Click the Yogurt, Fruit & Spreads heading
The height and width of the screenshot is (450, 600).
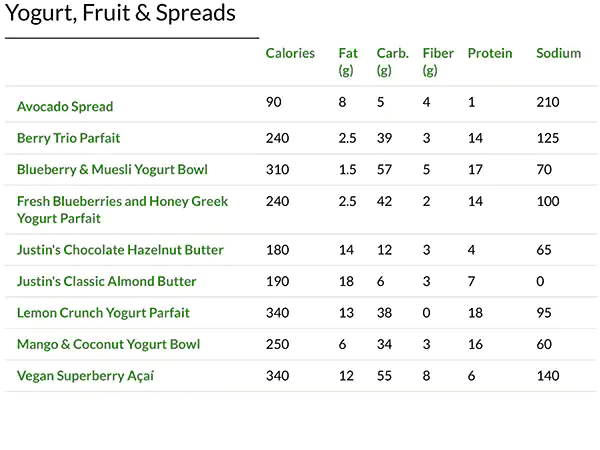pos(121,14)
